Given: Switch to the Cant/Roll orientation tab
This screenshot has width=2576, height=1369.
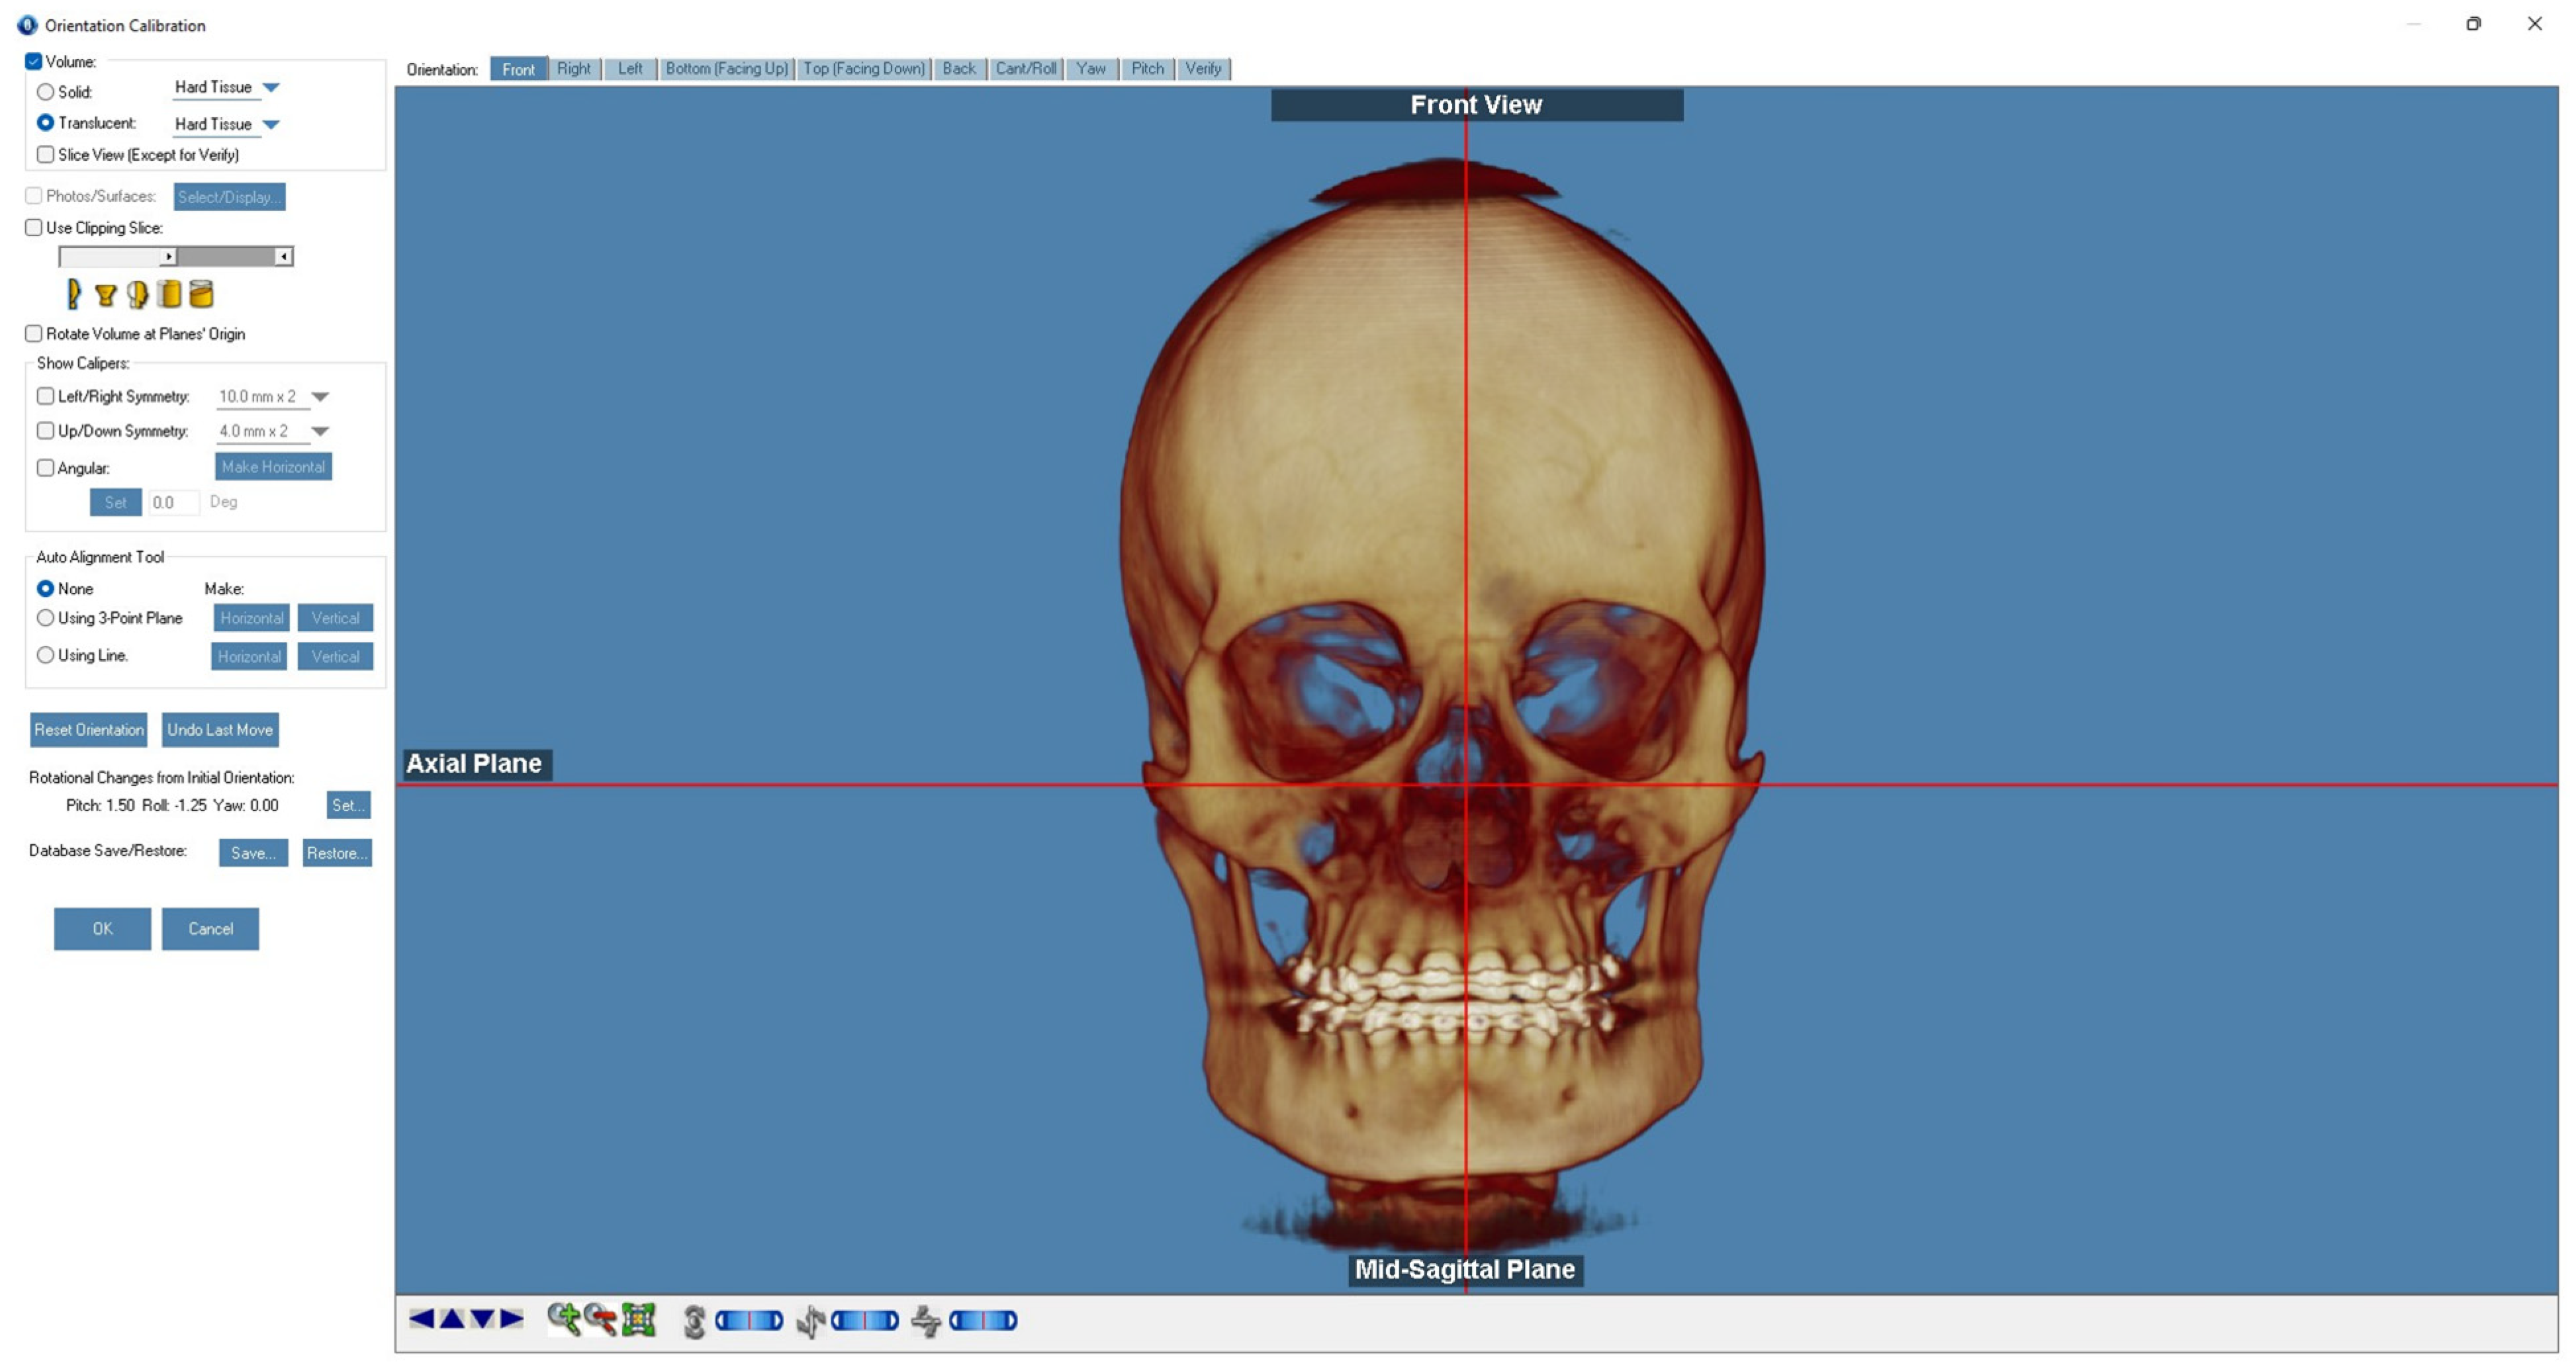Looking at the screenshot, I should point(1025,69).
